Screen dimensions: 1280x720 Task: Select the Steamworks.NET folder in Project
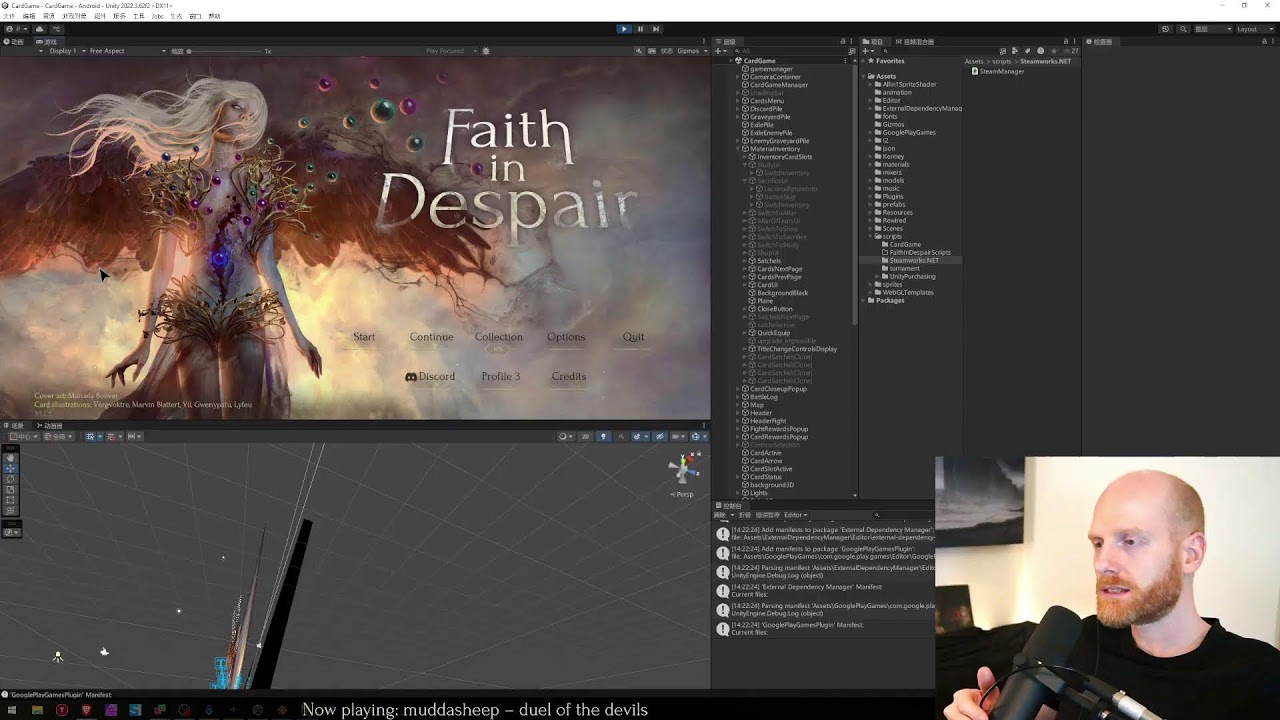coord(914,261)
